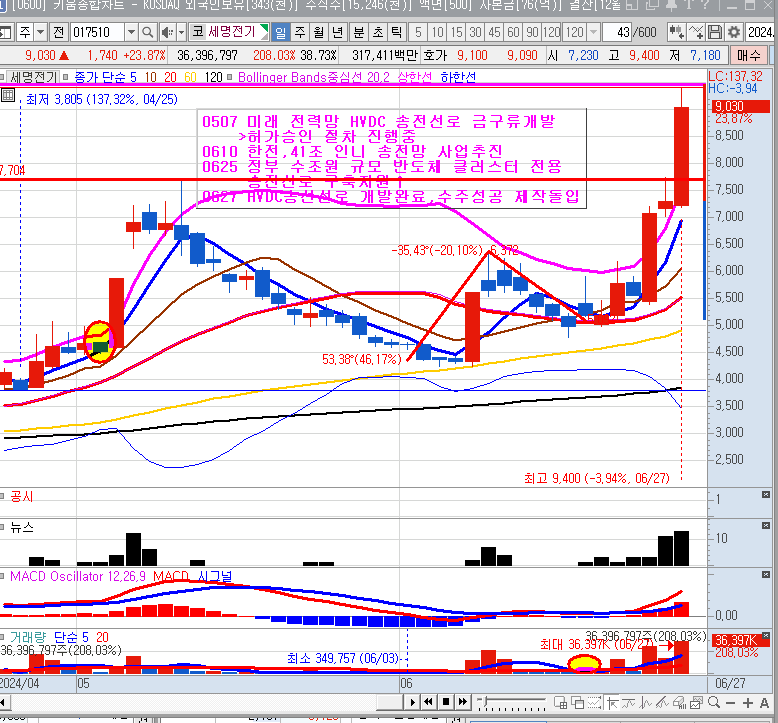Click the trendline drawing icon

(x=662, y=703)
